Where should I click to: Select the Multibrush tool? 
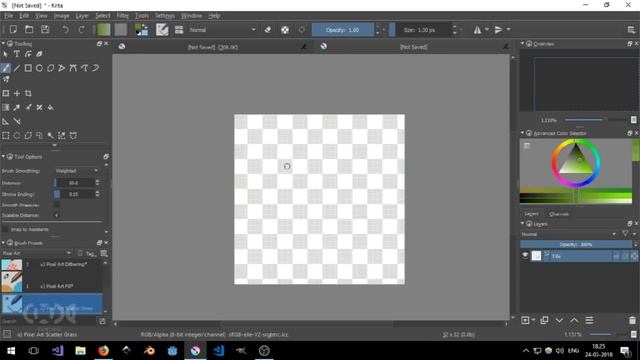6,80
